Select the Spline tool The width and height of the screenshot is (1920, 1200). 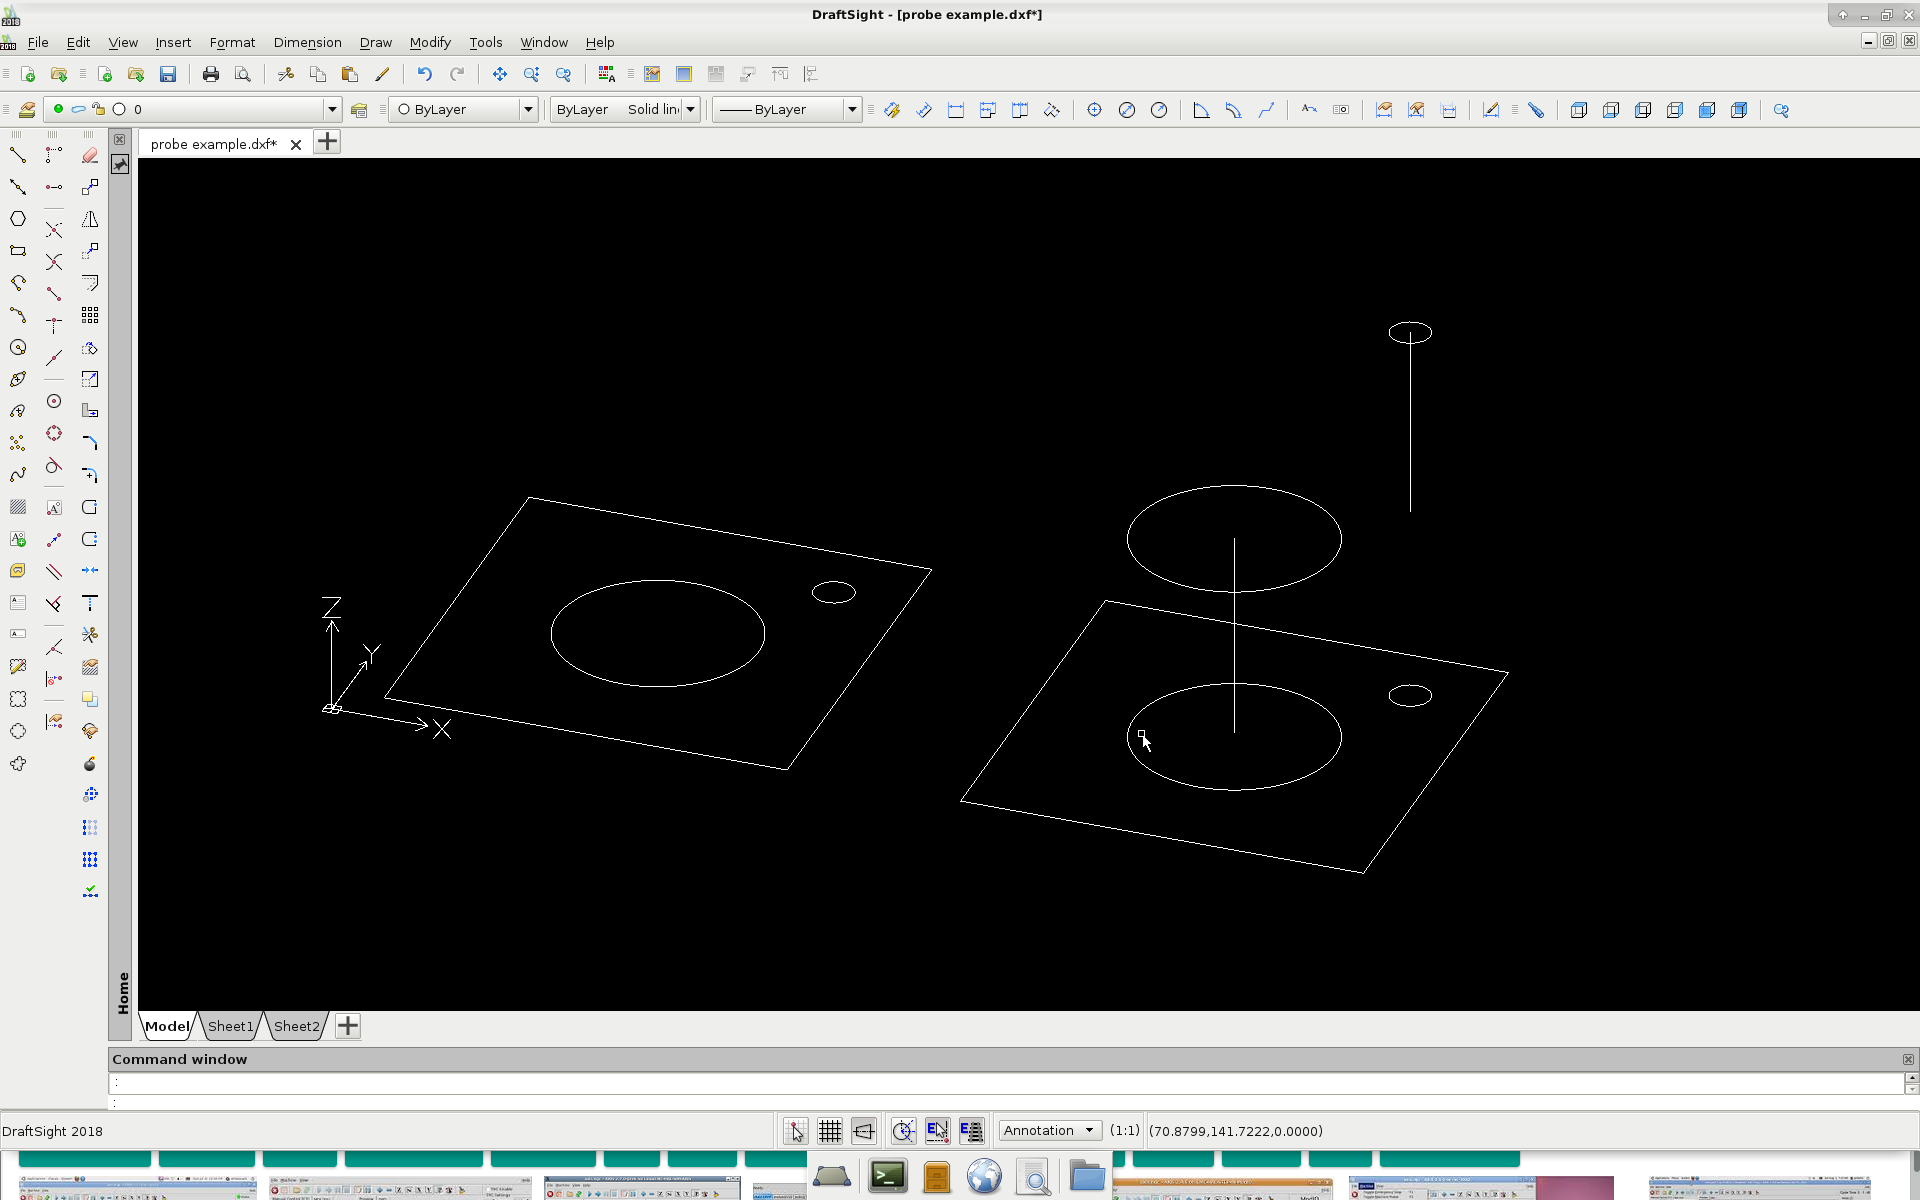coord(18,475)
